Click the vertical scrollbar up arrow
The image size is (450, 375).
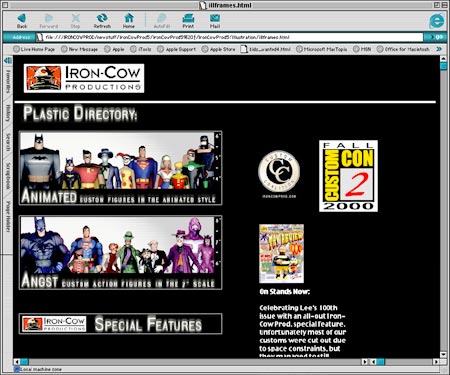(x=443, y=59)
